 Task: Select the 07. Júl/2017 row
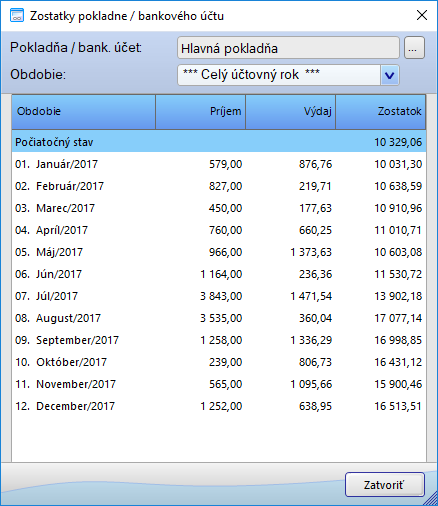click(219, 296)
